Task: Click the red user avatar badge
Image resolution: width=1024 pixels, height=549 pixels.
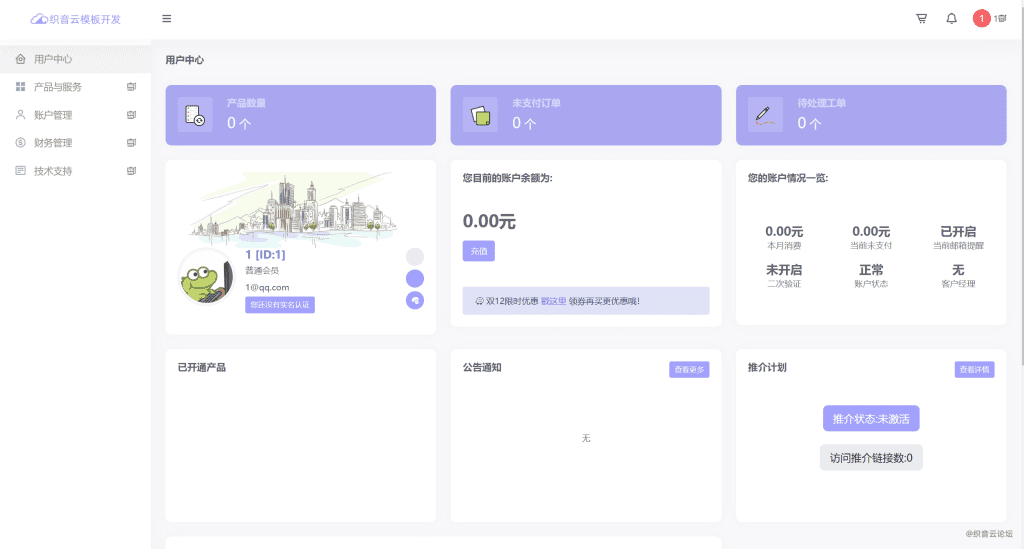Action: 981,18
